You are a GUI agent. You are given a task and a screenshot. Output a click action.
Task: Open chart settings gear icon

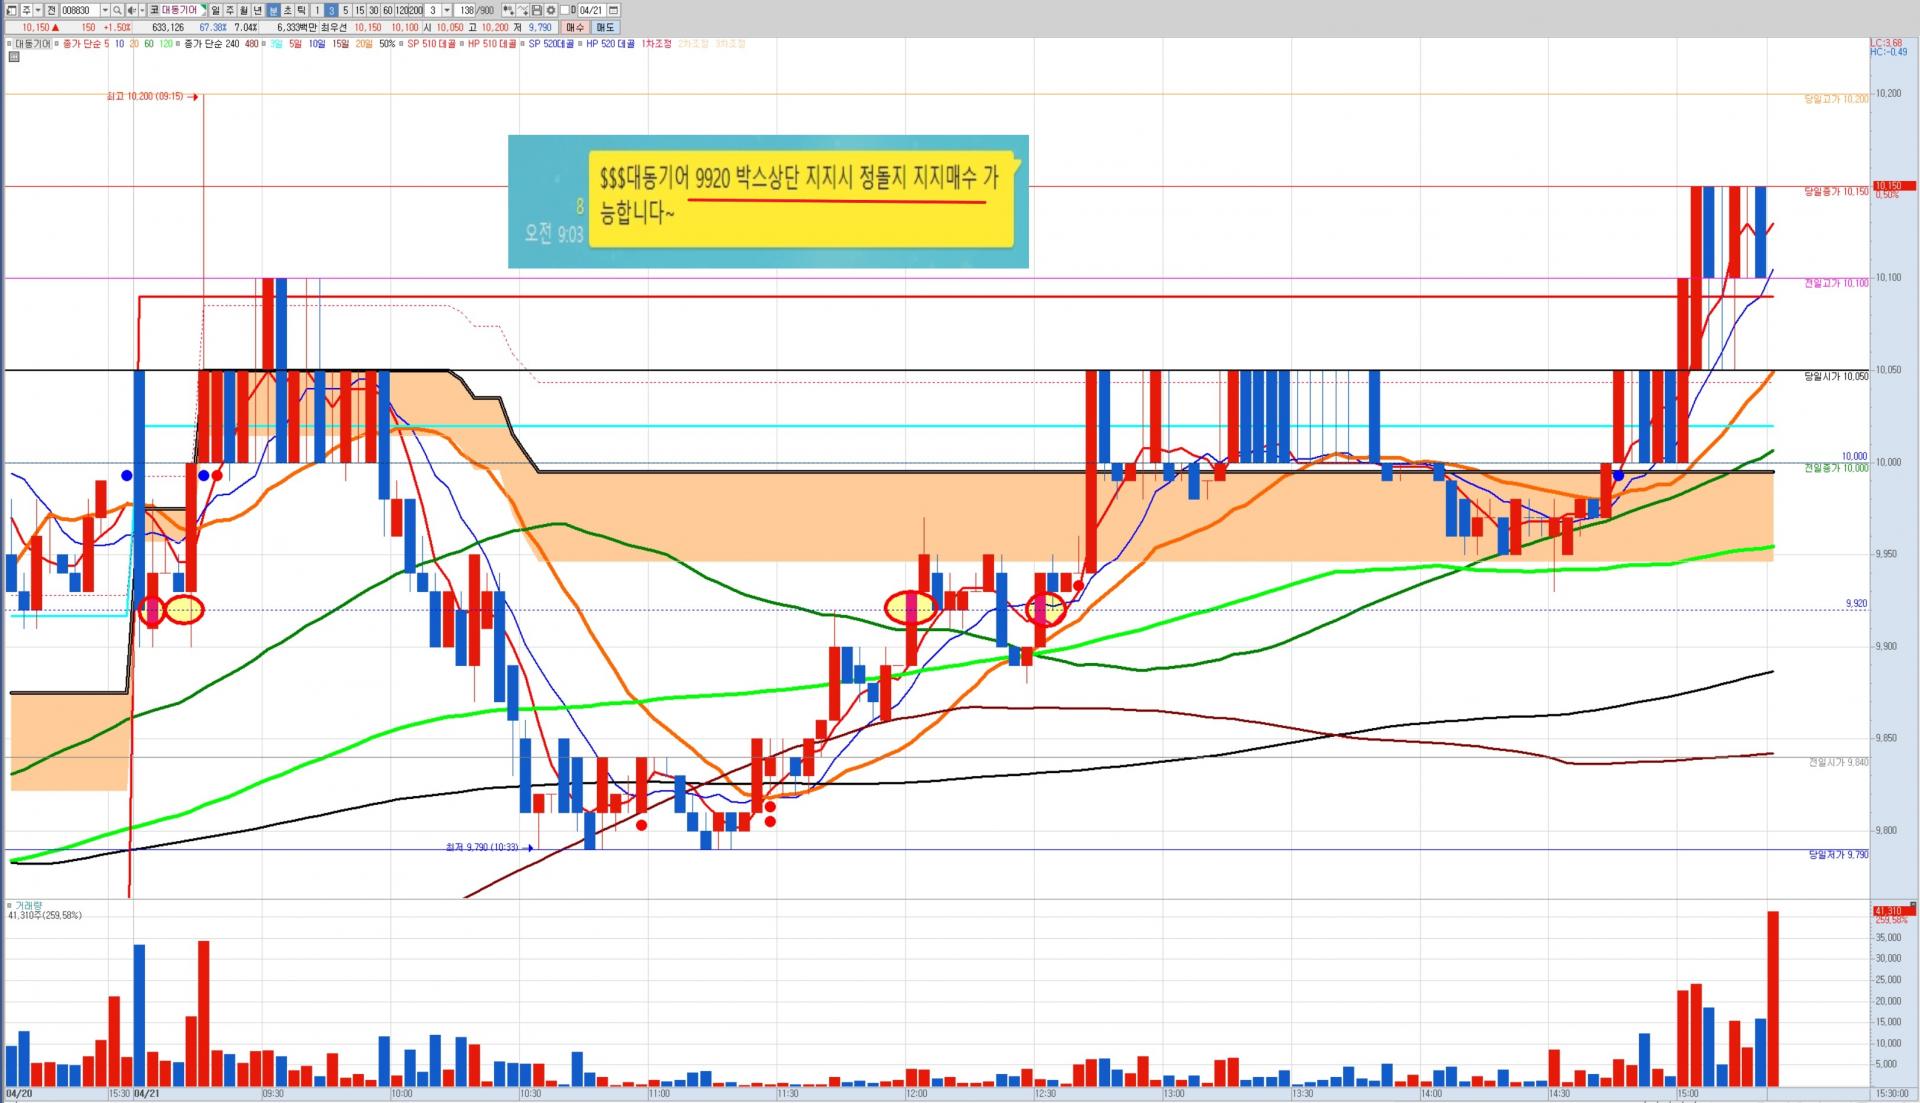[x=551, y=10]
